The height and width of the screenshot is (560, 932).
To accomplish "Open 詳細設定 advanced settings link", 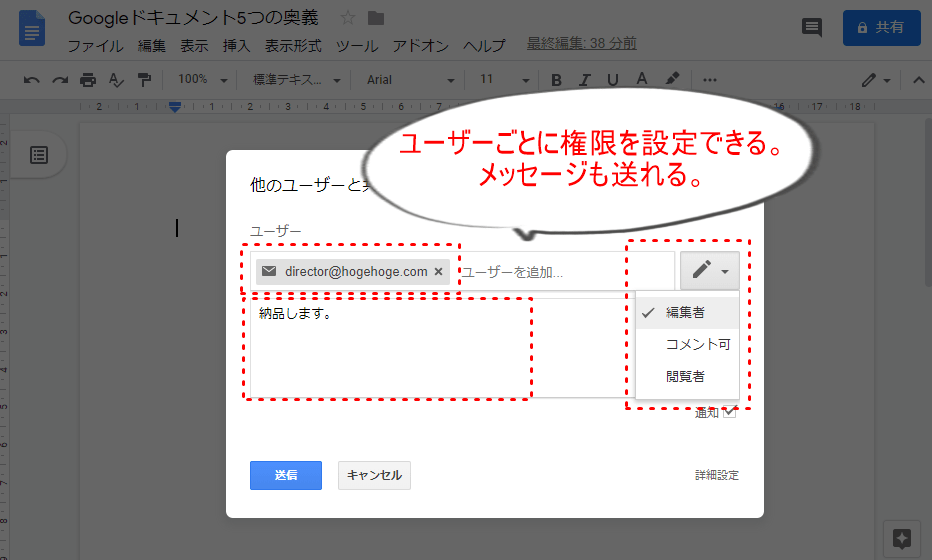I will (717, 475).
